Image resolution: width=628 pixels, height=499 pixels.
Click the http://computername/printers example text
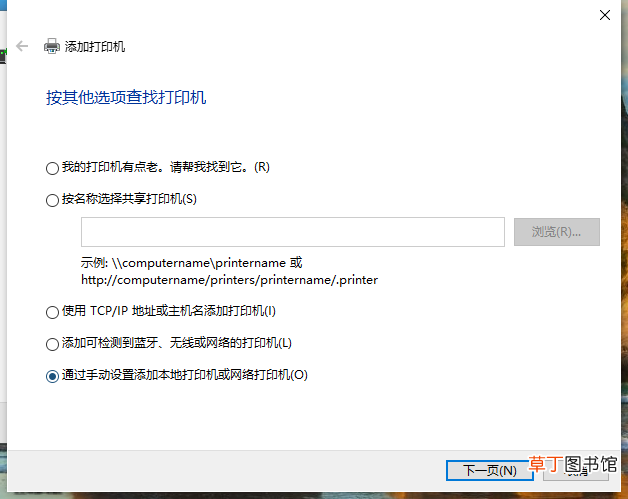coord(229,280)
